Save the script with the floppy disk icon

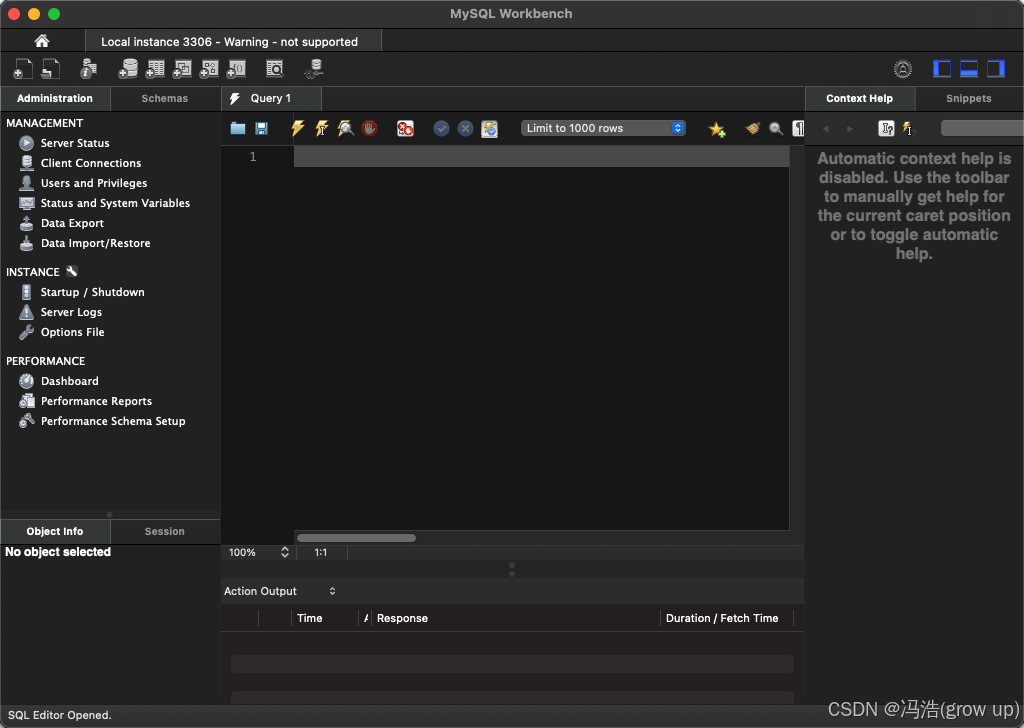(261, 128)
